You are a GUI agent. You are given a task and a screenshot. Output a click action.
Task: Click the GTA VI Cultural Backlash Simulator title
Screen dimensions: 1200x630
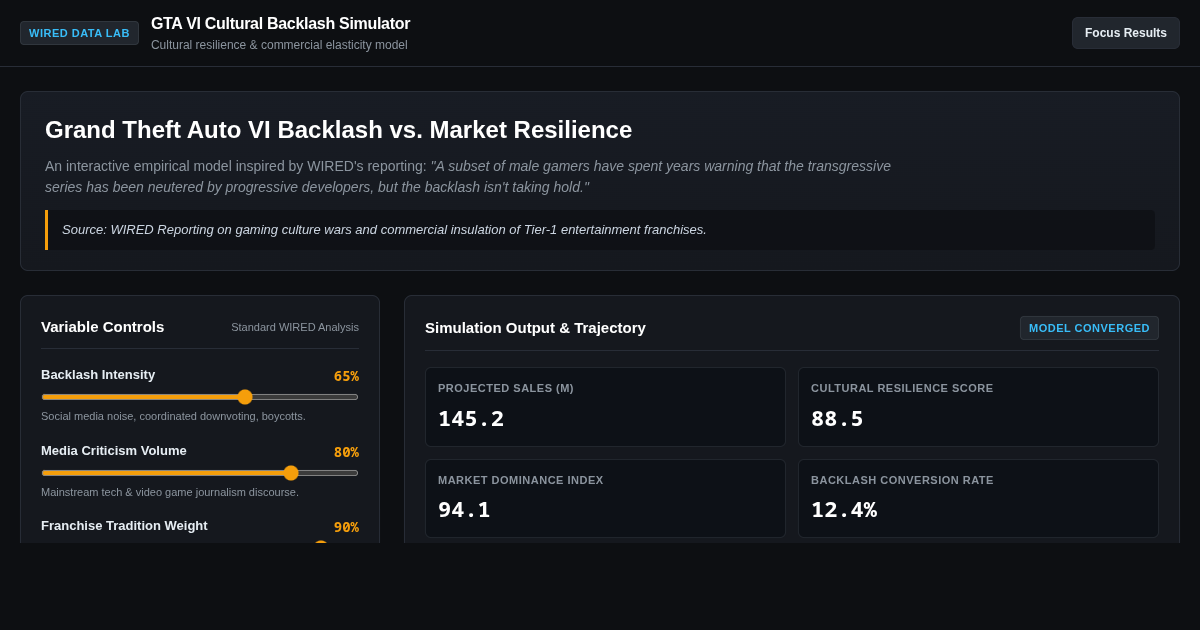[x=280, y=24]
